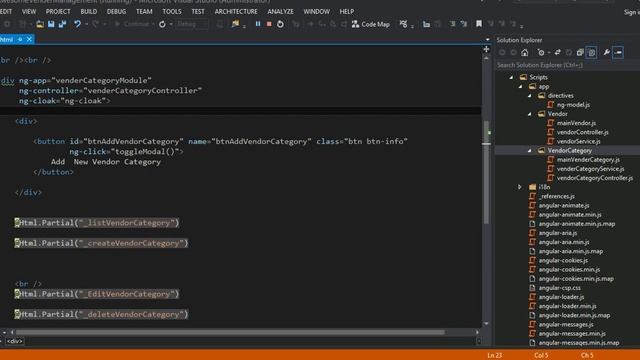Image resolution: width=640 pixels, height=360 pixels.
Task: Open the TOOLS menu
Action: pyautogui.click(x=172, y=12)
